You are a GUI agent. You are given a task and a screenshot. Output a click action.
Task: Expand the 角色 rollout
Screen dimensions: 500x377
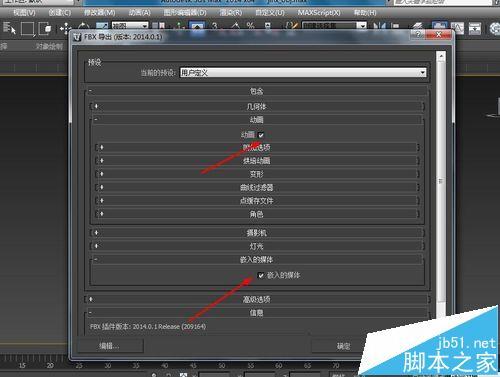click(257, 214)
